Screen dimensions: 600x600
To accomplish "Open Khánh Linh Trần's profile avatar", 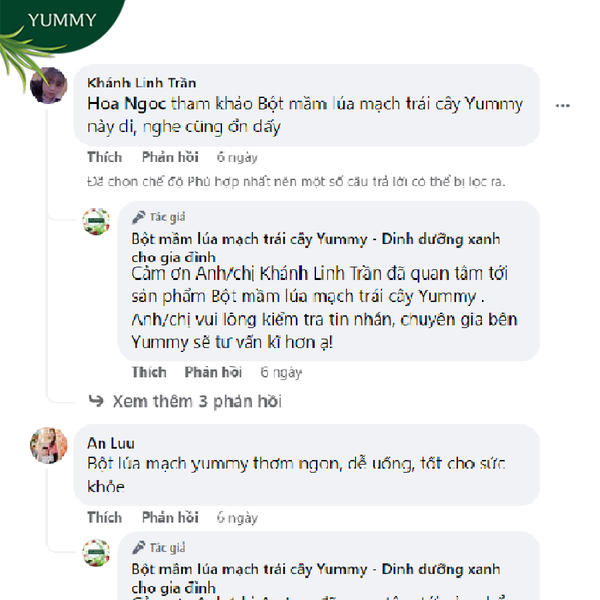I will (49, 86).
